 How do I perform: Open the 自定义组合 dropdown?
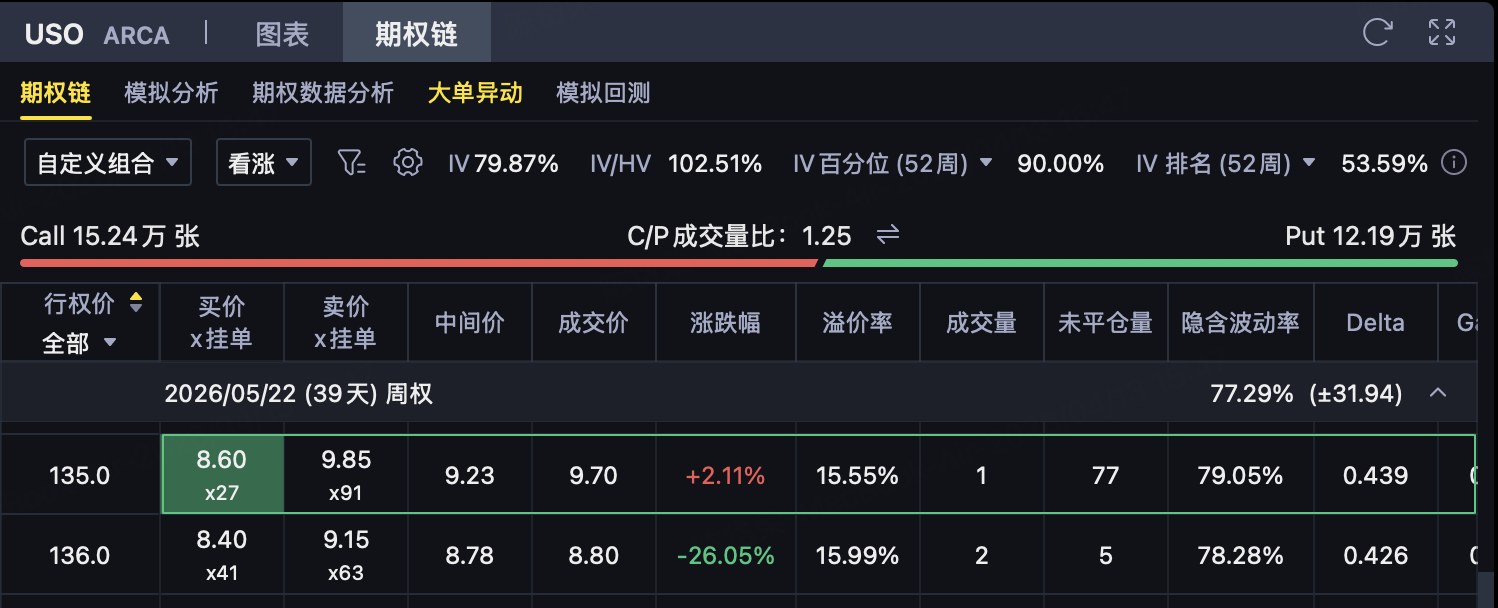pos(108,163)
